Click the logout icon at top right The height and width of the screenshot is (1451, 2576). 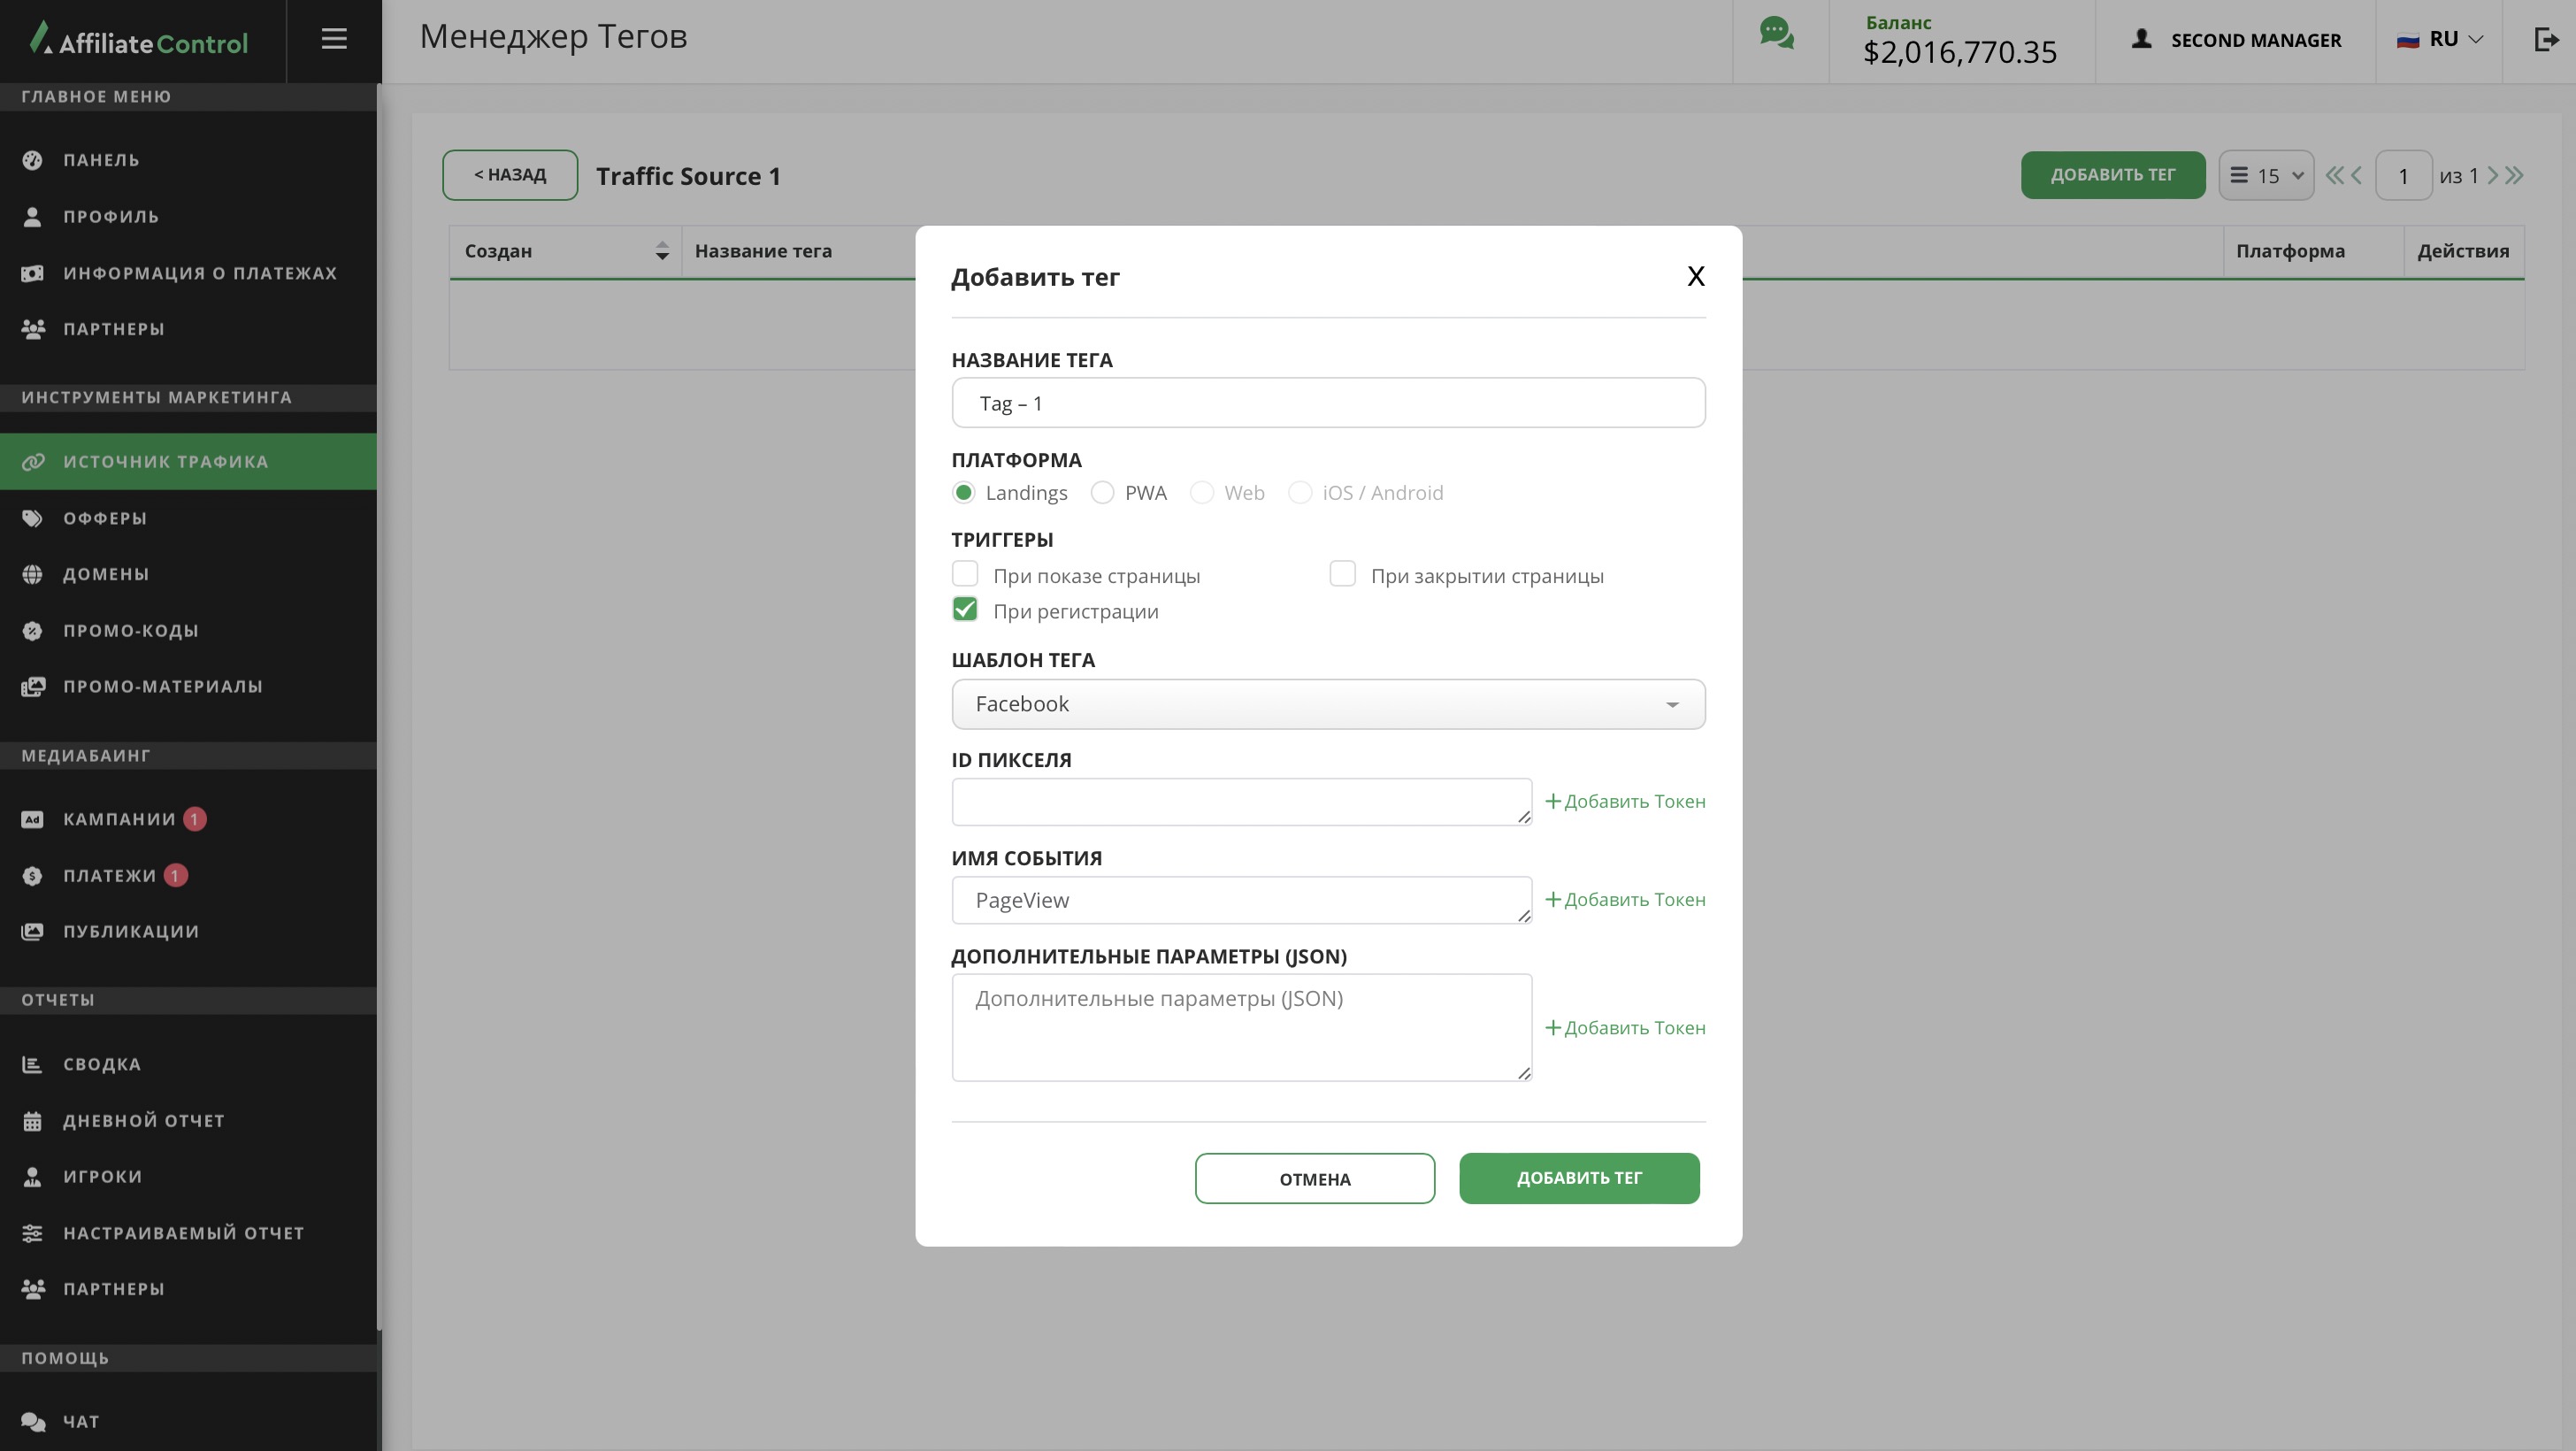tap(2545, 40)
